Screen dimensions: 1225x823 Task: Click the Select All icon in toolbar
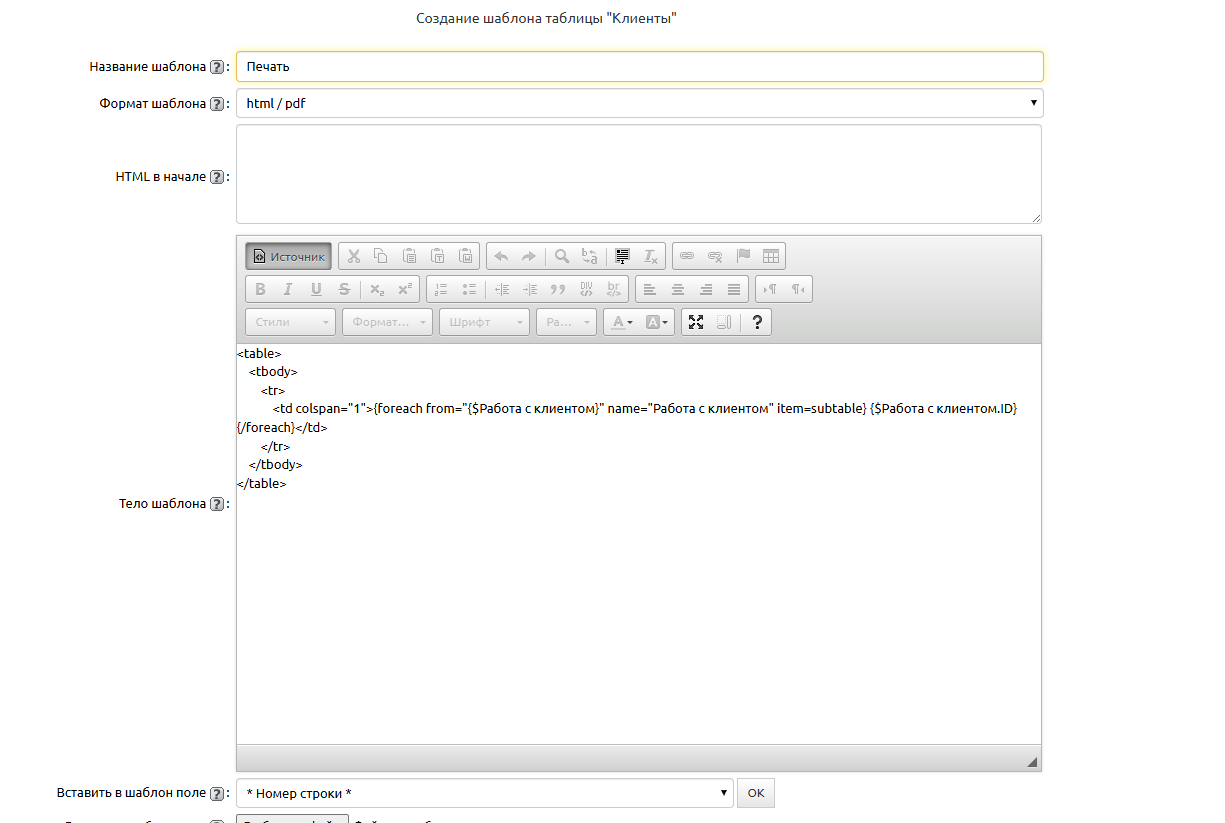(x=622, y=256)
